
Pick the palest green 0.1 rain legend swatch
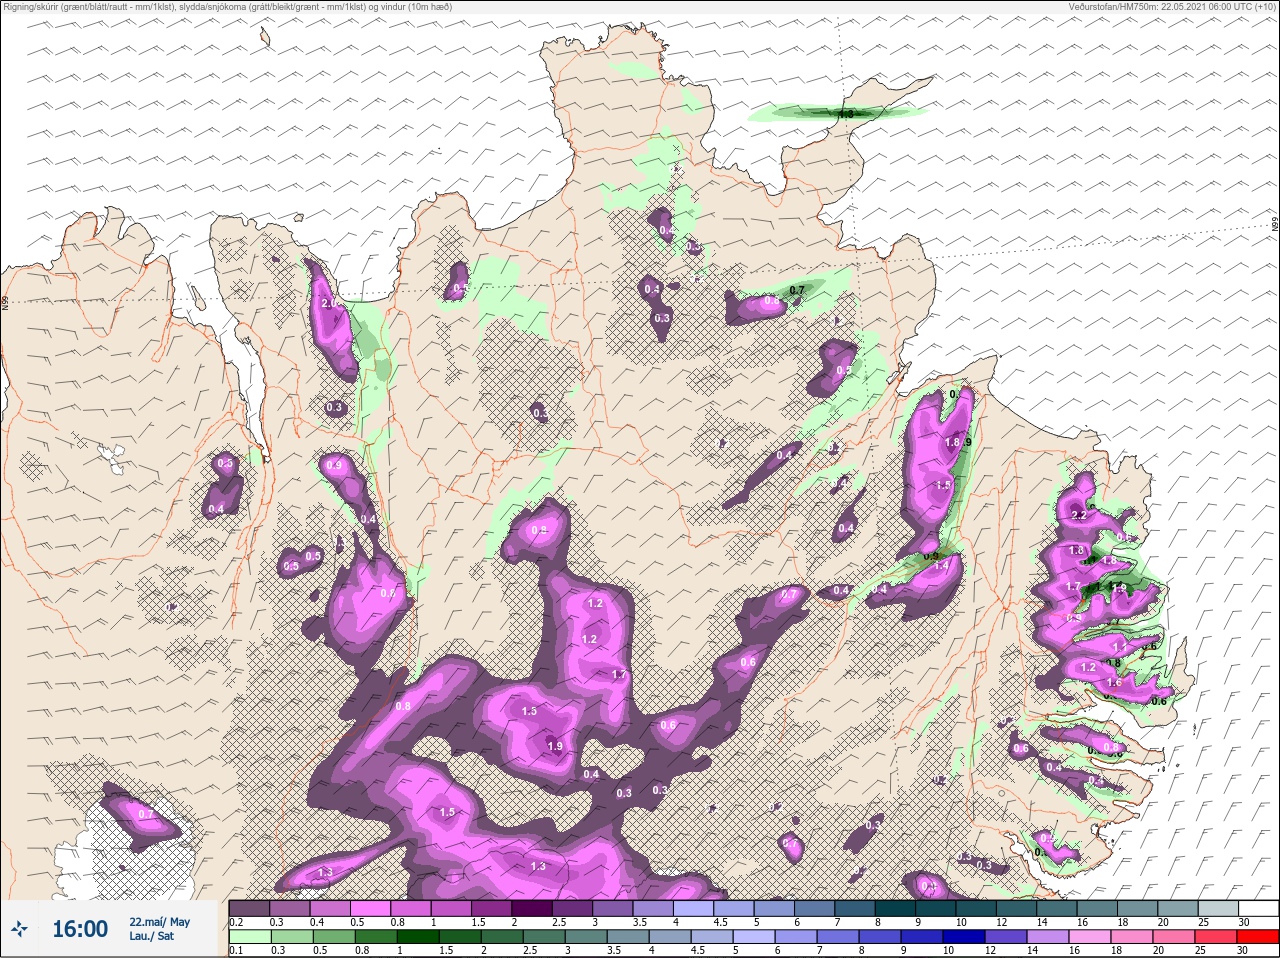[249, 938]
